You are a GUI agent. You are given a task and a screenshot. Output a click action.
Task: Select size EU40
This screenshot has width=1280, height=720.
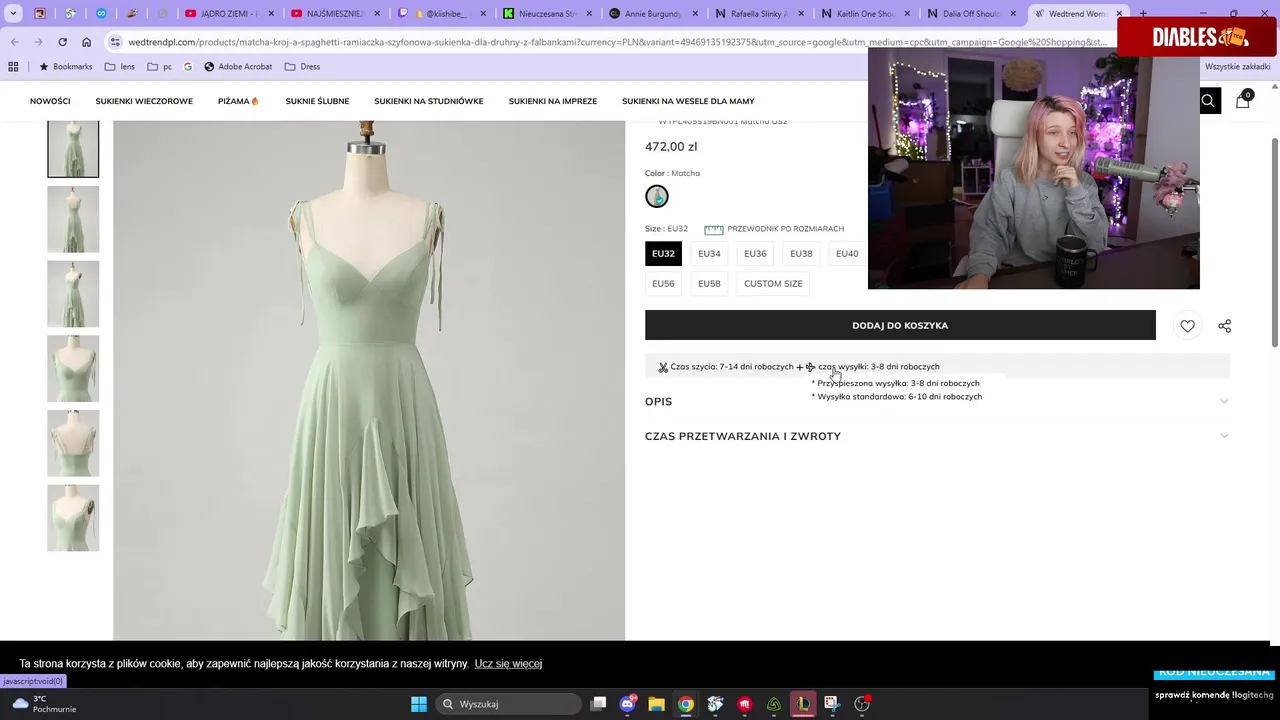pyautogui.click(x=847, y=254)
